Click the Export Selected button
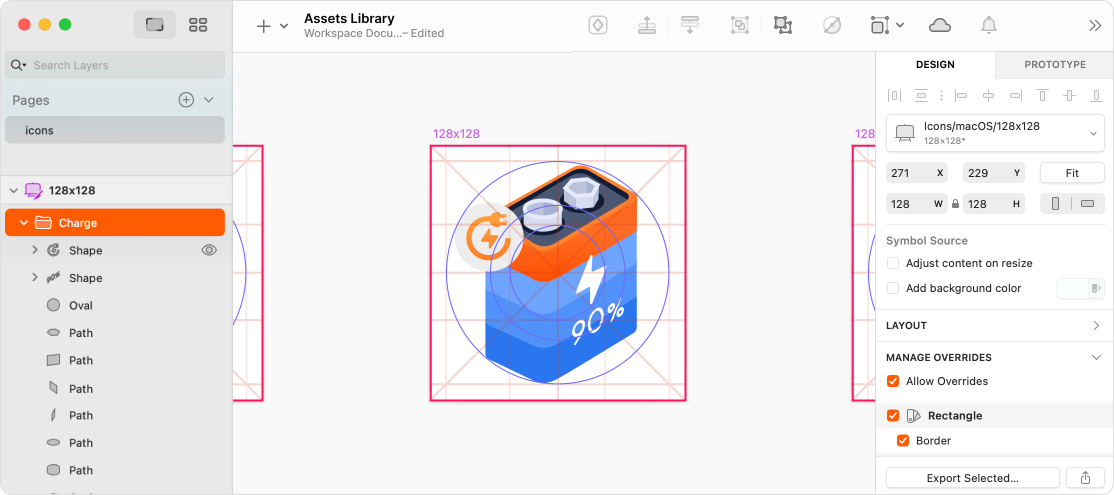1114x495 pixels. tap(973, 478)
